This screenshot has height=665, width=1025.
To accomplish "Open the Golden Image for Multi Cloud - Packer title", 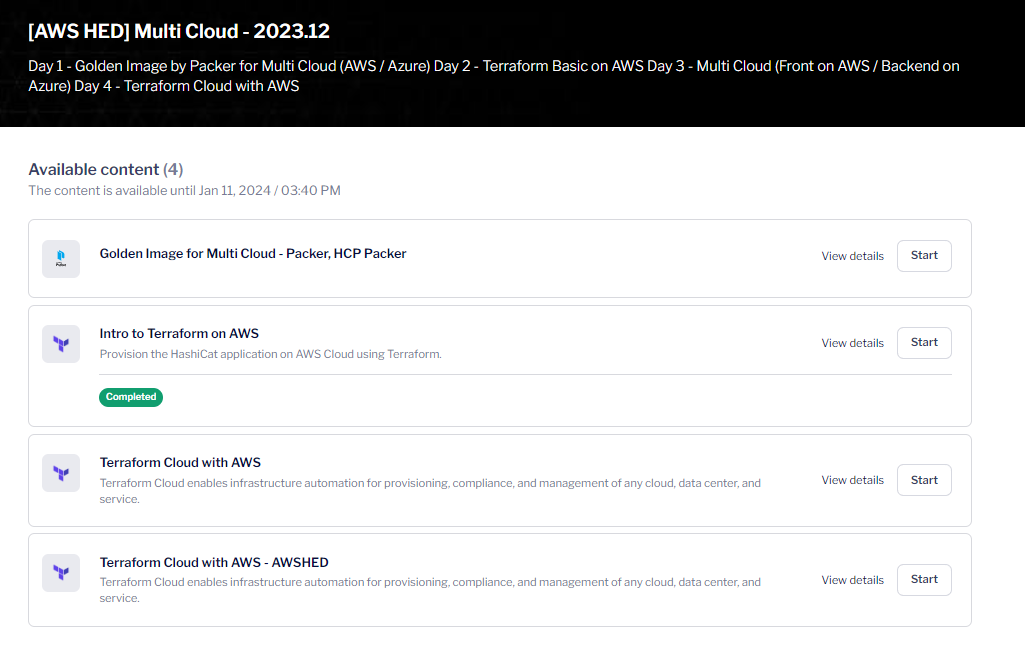I will pos(253,254).
